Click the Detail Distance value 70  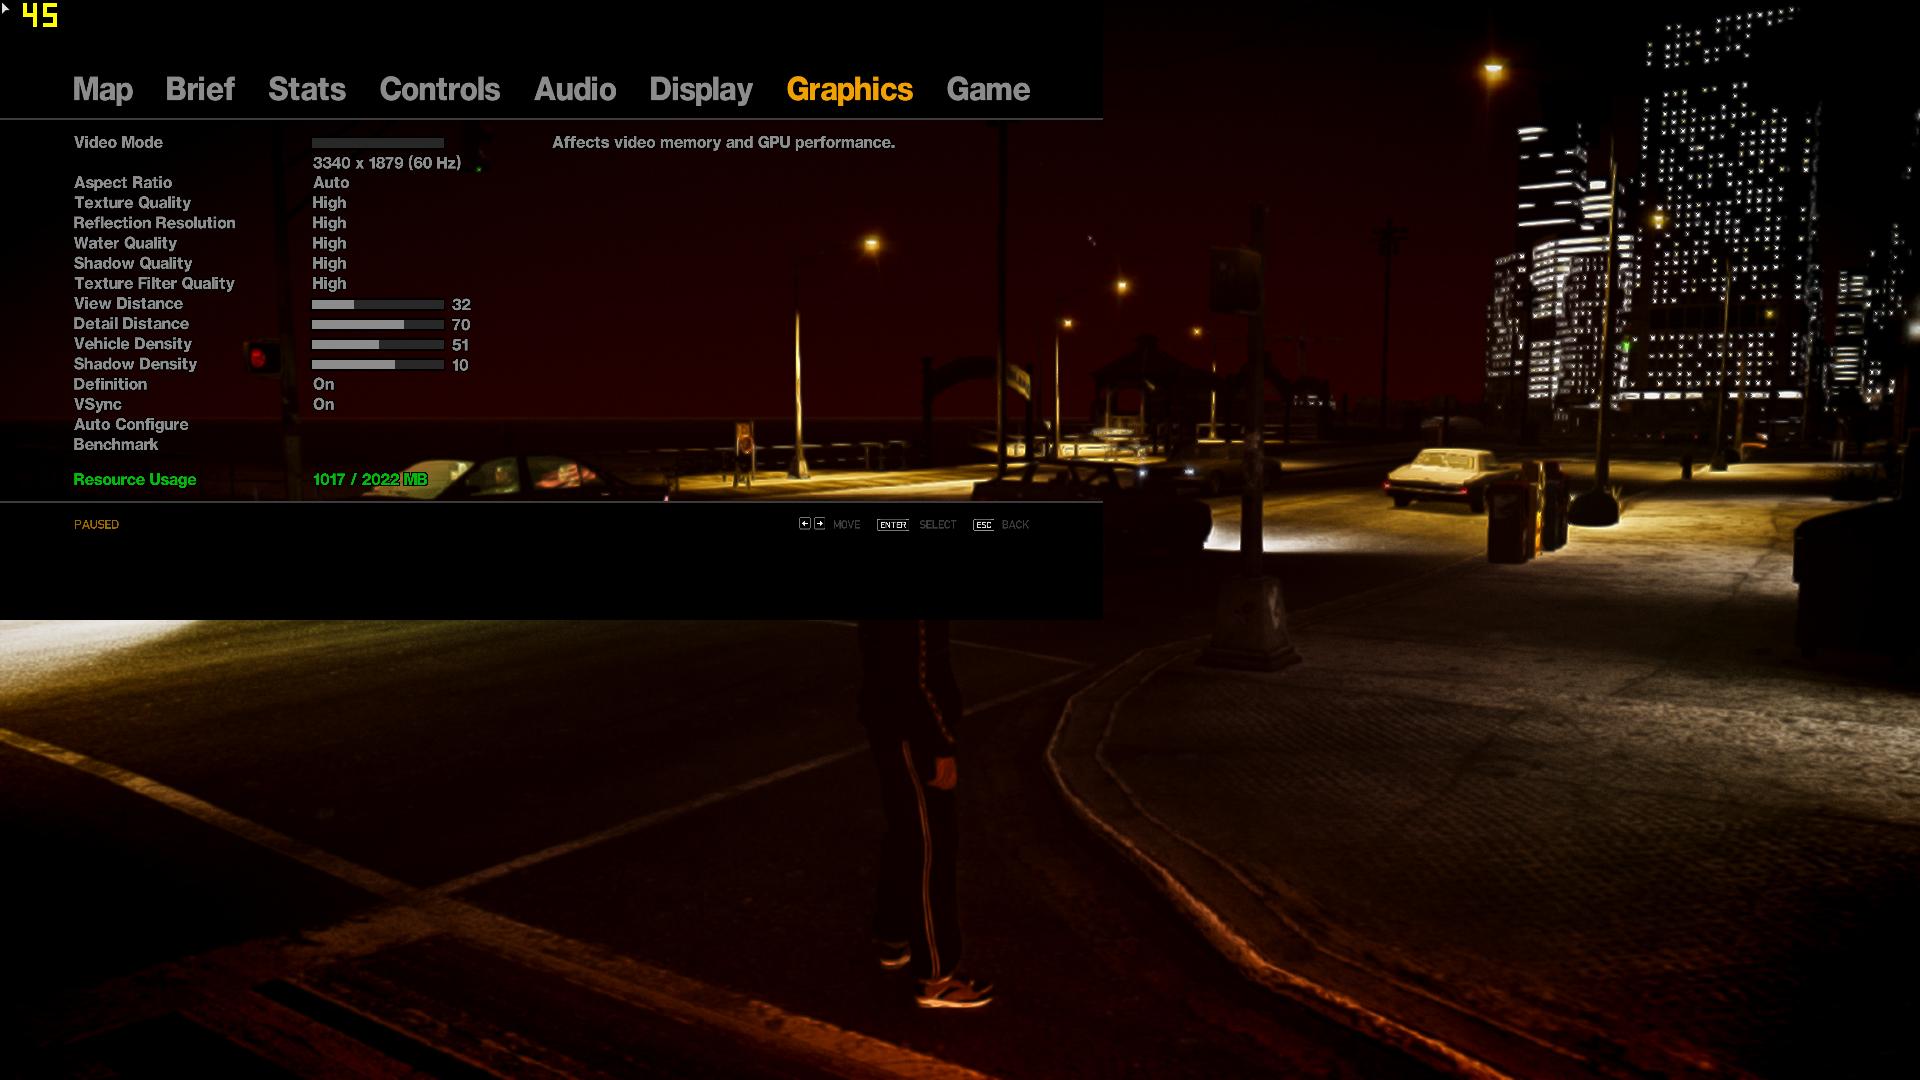[461, 325]
